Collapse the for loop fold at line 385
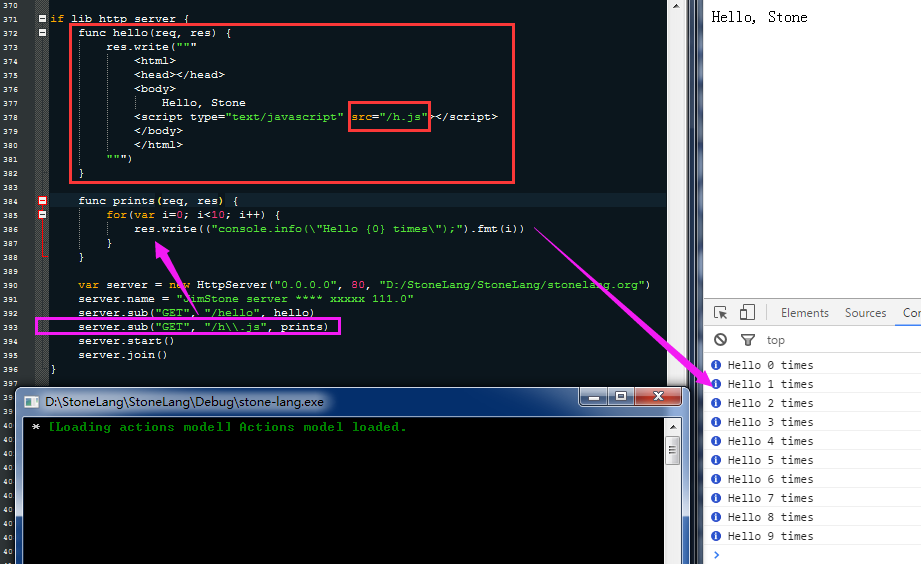This screenshot has height=564, width=921. coord(42,215)
